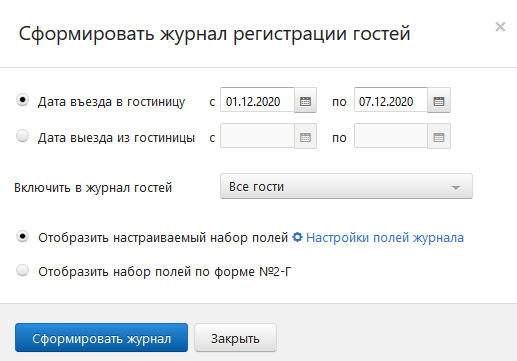Select the 'Дата выезда из гостиницы' radio button
This screenshot has width=517, height=361.
[23, 136]
